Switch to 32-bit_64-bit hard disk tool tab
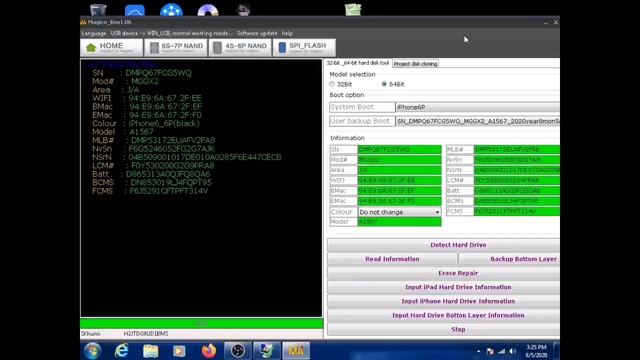 click(x=358, y=63)
